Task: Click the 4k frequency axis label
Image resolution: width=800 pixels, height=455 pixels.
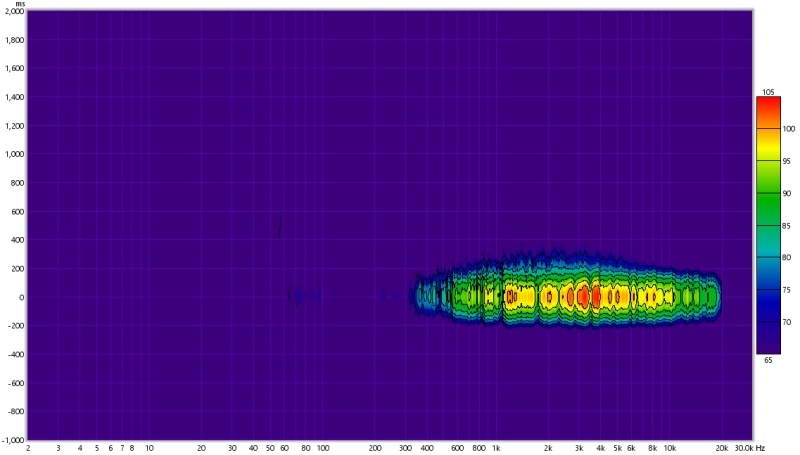Action: [601, 448]
